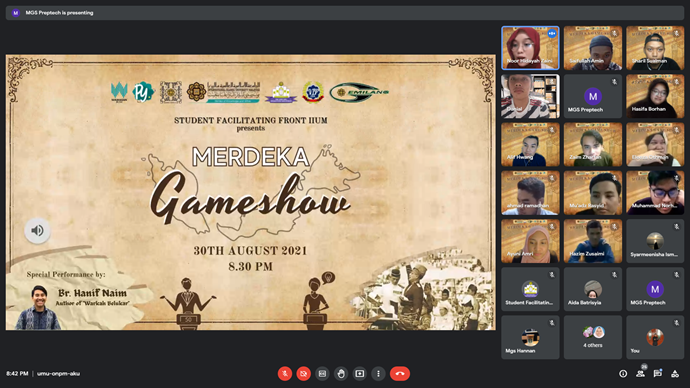
Task: Click the mic-off icon on Hazim Zusaimi tile
Action: point(614,227)
